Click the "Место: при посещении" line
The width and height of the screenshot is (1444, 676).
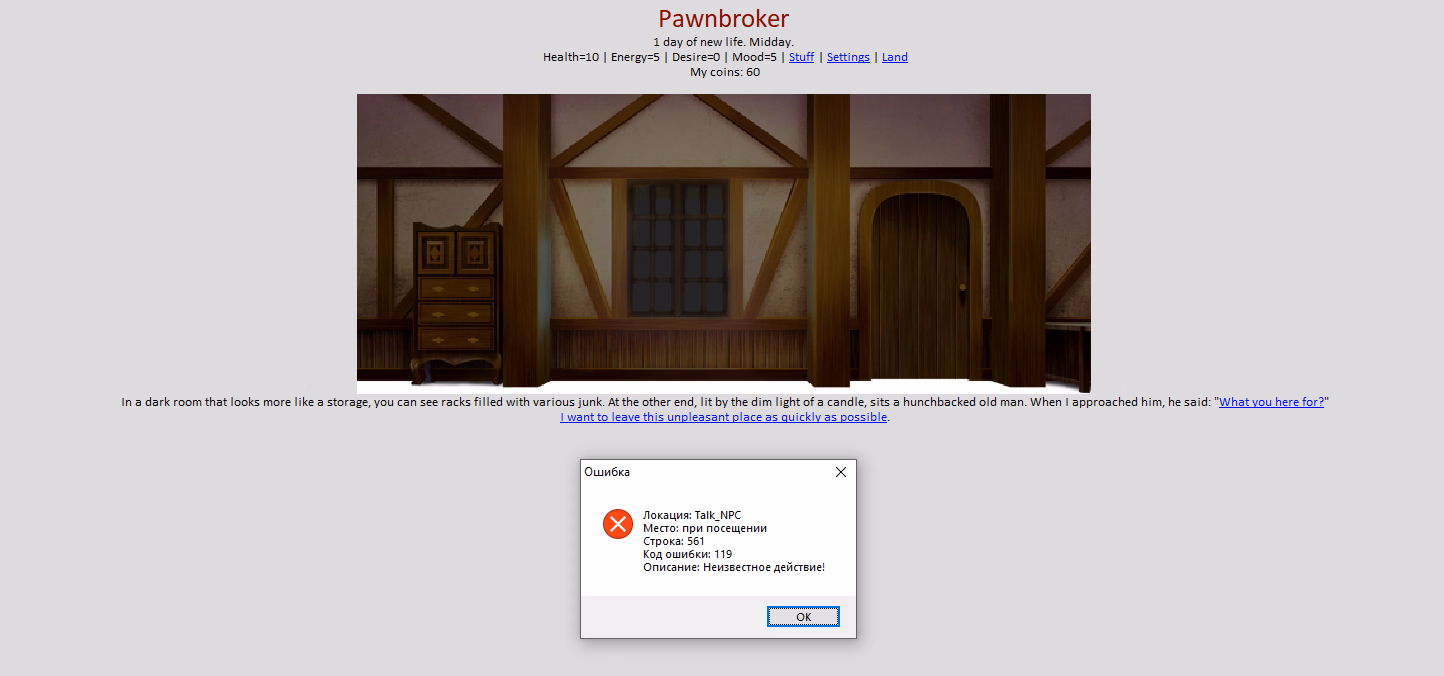click(705, 528)
